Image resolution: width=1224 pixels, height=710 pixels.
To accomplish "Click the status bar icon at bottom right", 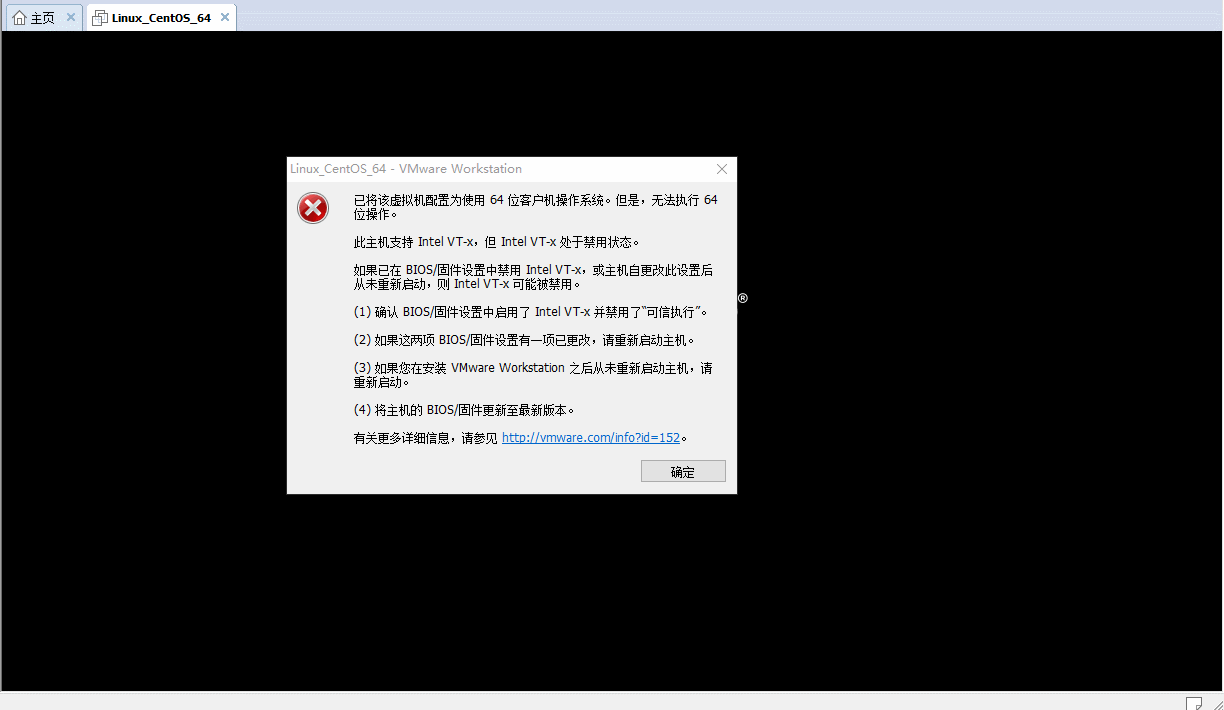I will 1193,702.
